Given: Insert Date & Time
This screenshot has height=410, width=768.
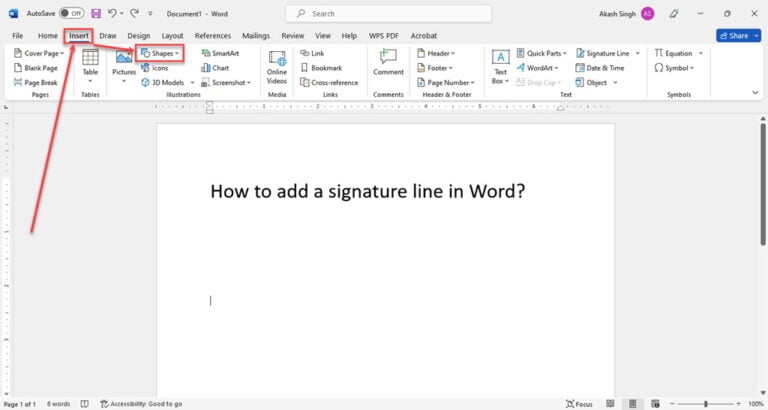Looking at the screenshot, I should (x=600, y=68).
